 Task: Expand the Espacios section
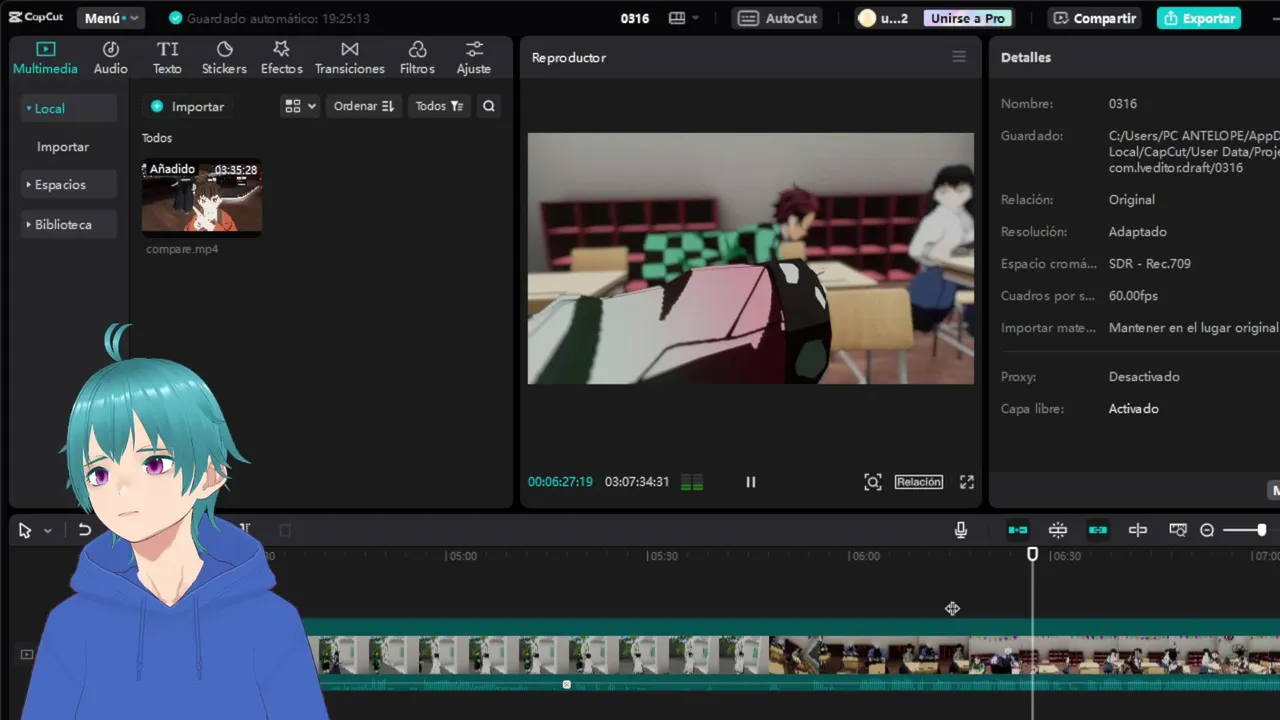pyautogui.click(x=68, y=185)
